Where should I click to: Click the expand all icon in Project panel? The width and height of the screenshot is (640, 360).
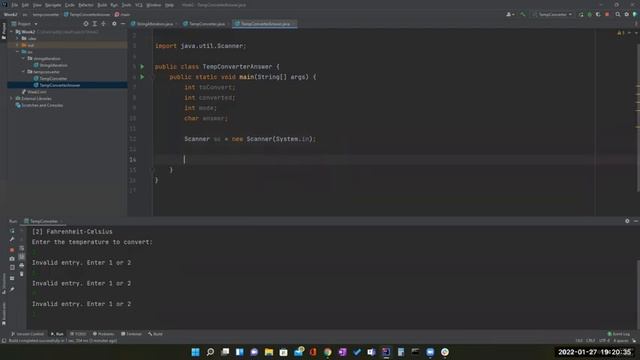coord(95,24)
